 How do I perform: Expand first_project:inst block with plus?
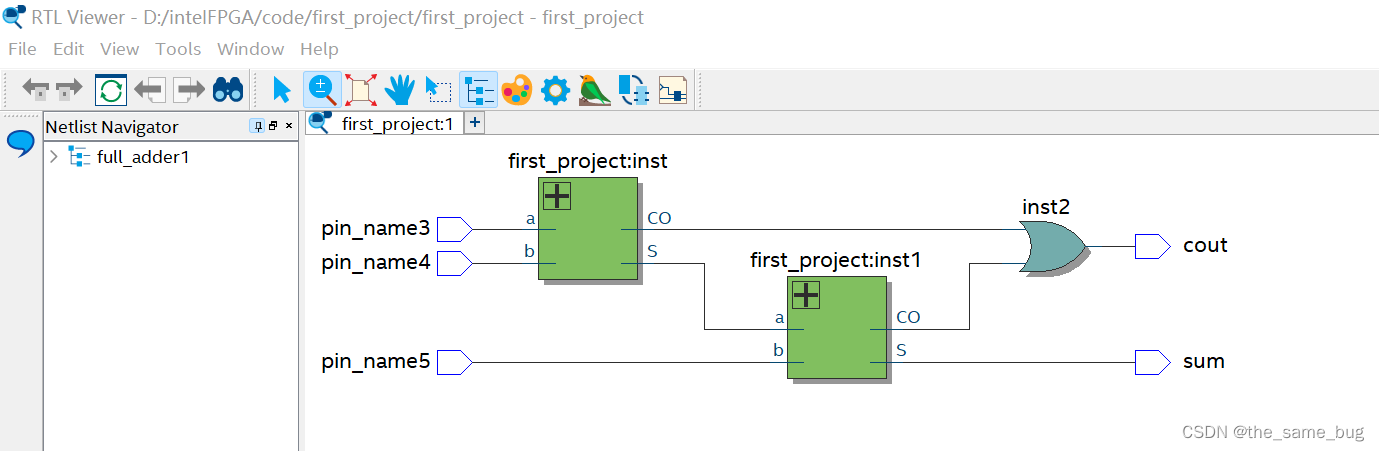(x=557, y=196)
